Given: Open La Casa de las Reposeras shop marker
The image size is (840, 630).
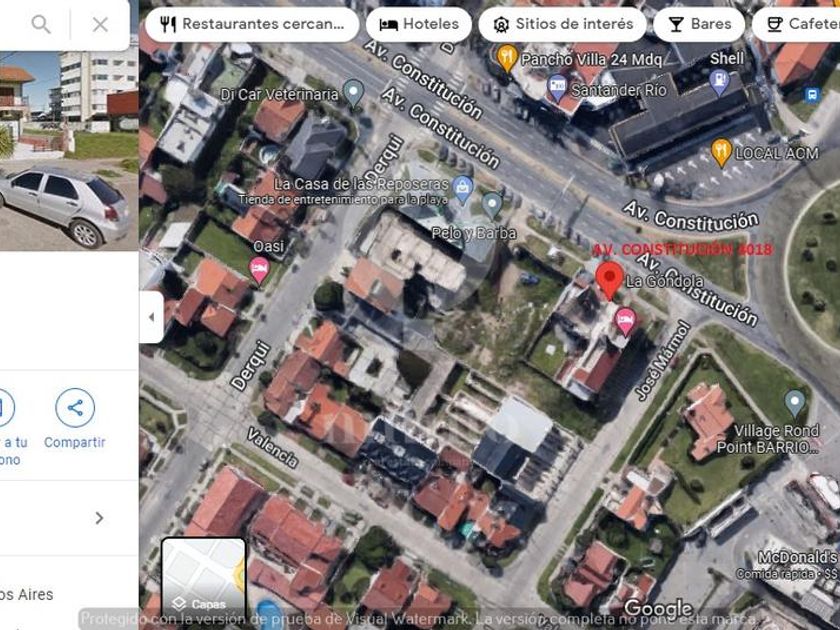Looking at the screenshot, I should click(x=463, y=190).
